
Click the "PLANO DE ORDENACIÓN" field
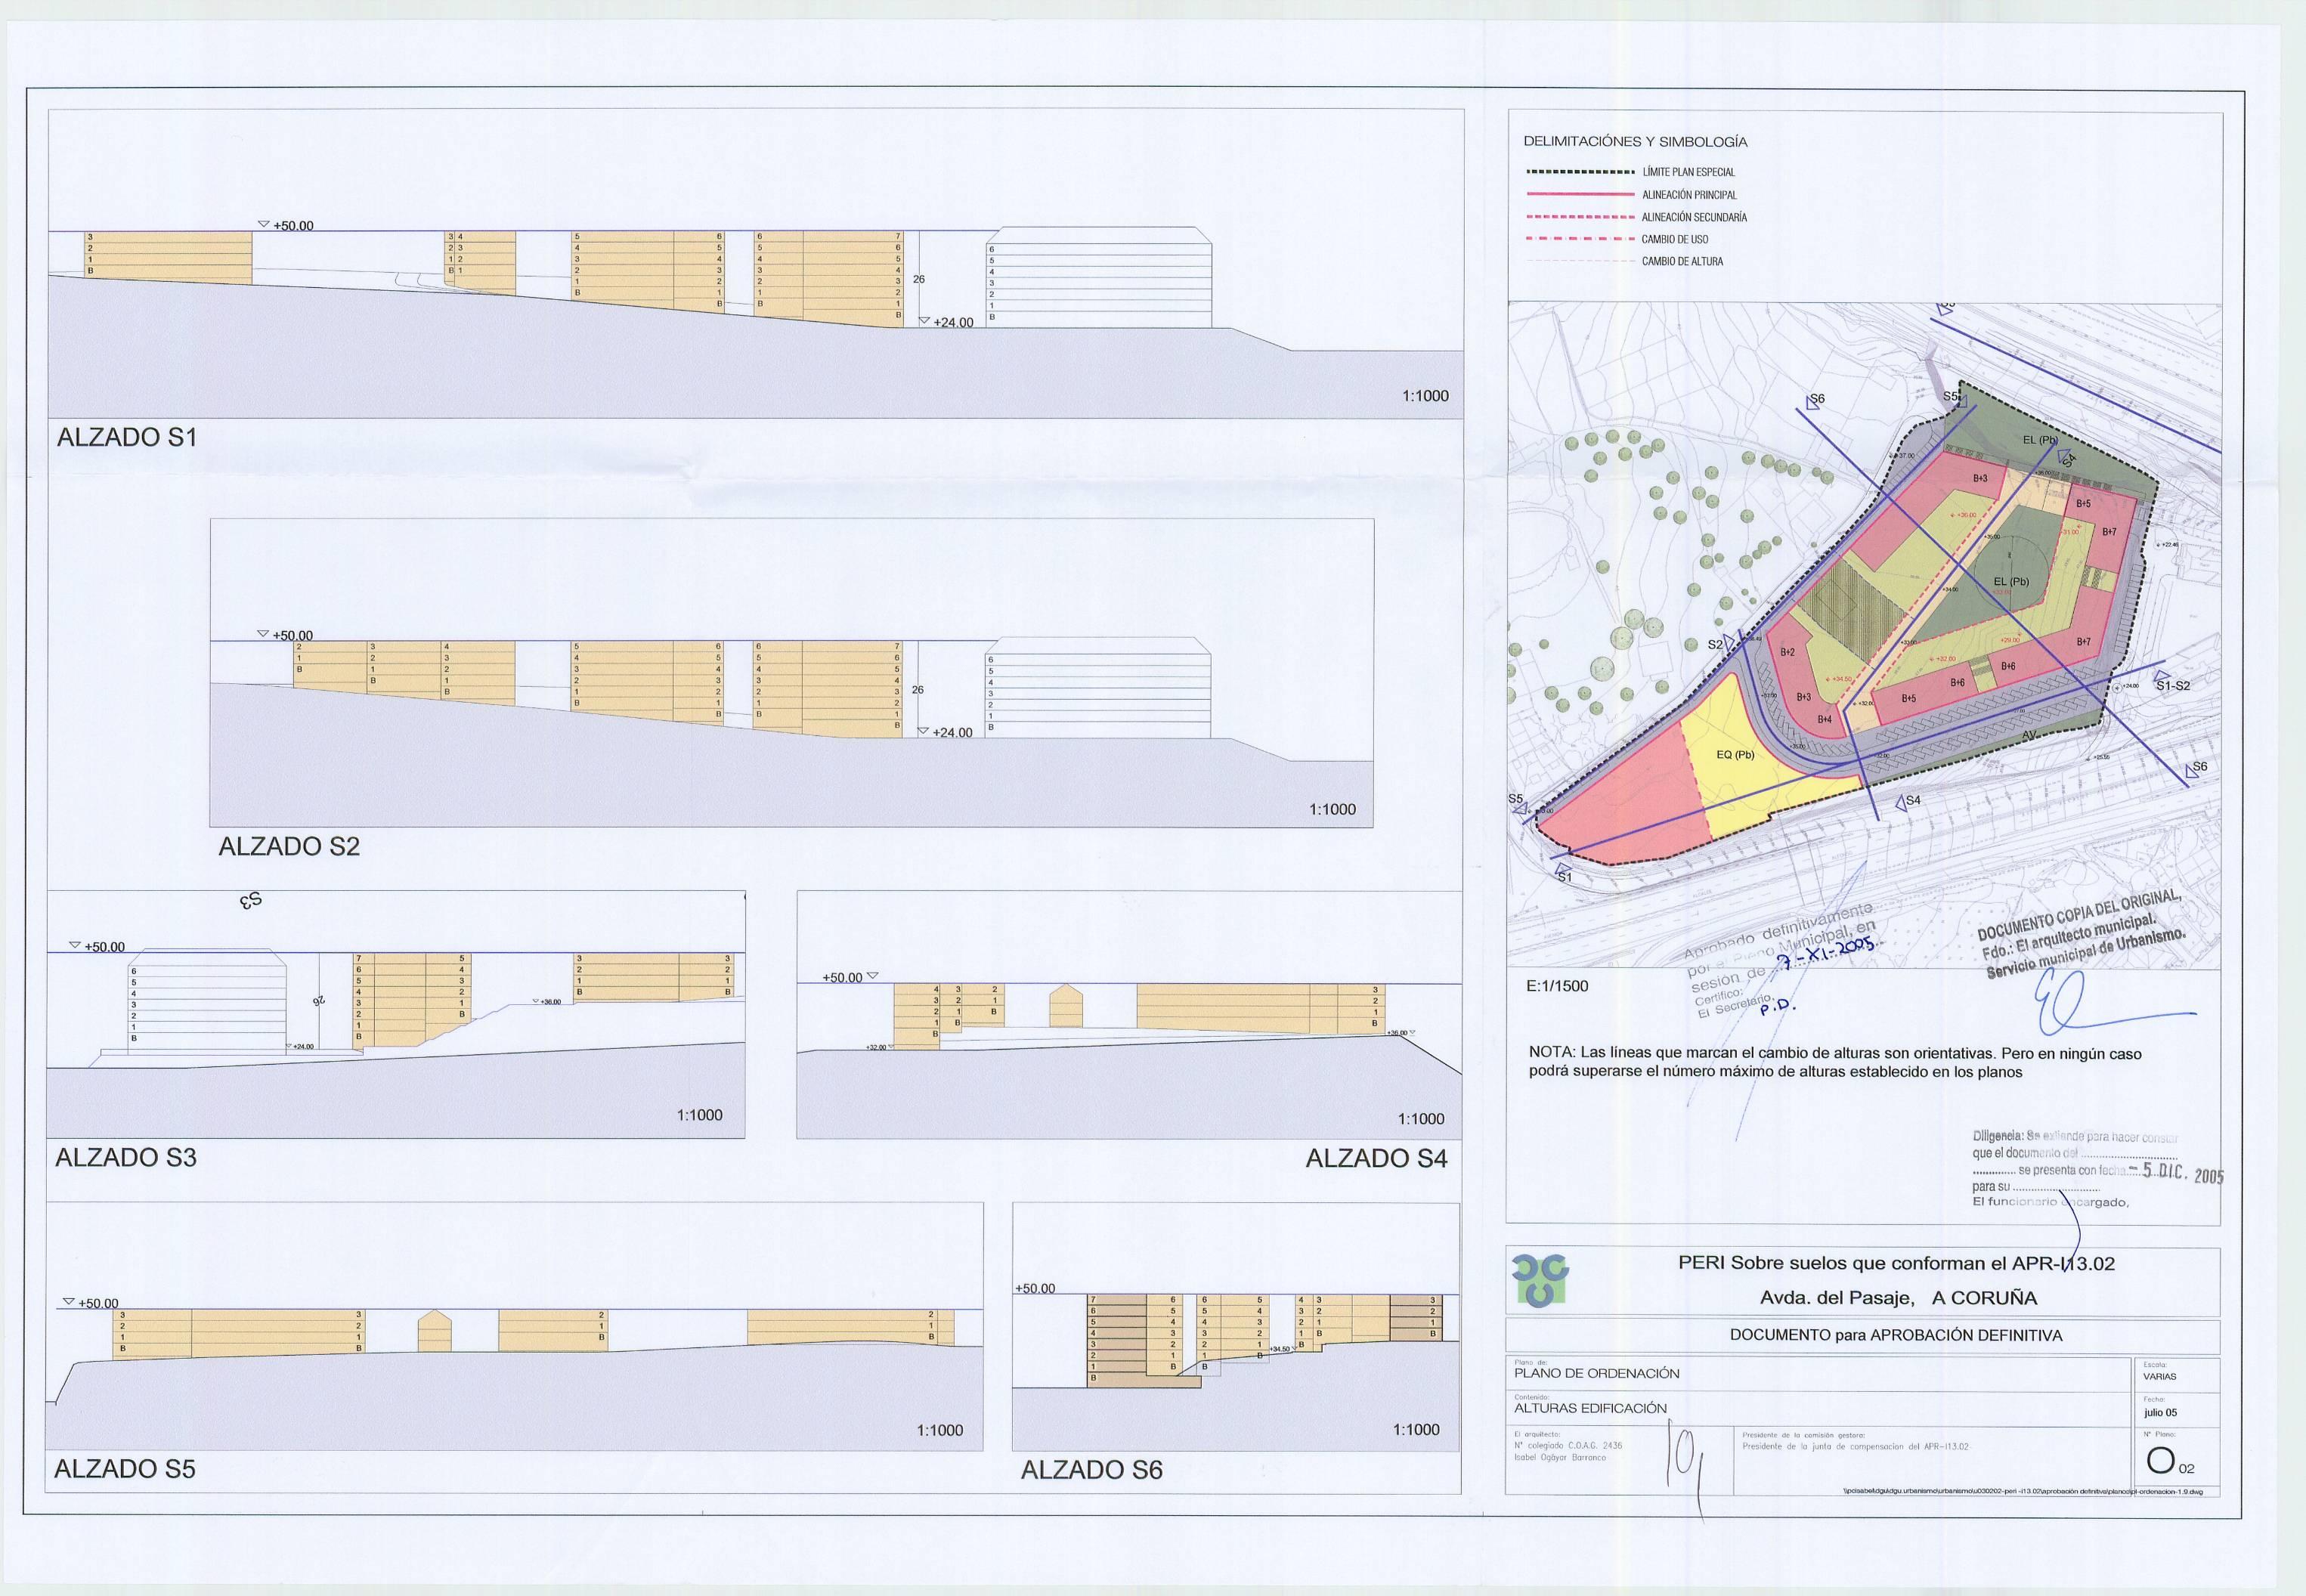pos(1597,1373)
